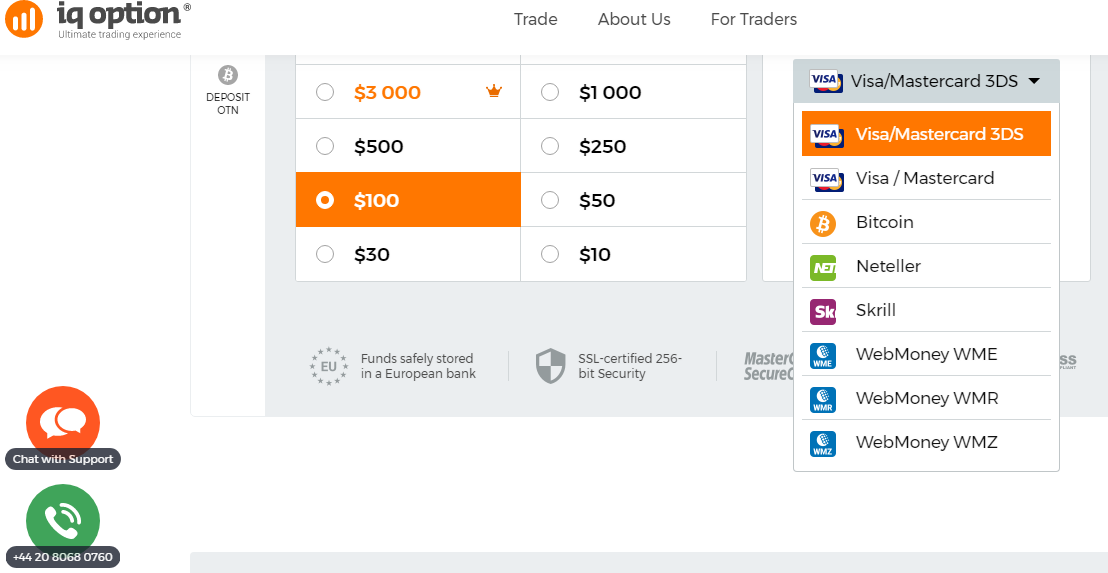This screenshot has width=1108, height=573.
Task: Pick Visa / Mastercard option in list
Action: click(926, 178)
